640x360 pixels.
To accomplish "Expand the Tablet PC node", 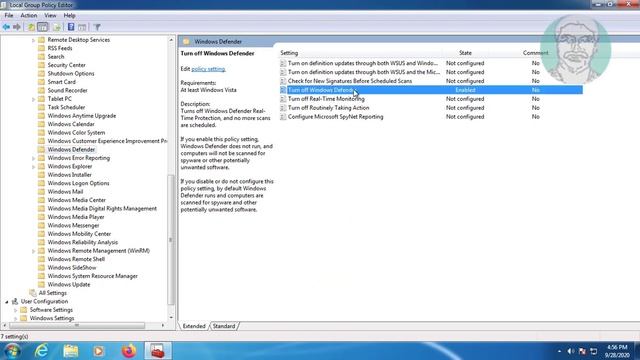I will pos(33,99).
